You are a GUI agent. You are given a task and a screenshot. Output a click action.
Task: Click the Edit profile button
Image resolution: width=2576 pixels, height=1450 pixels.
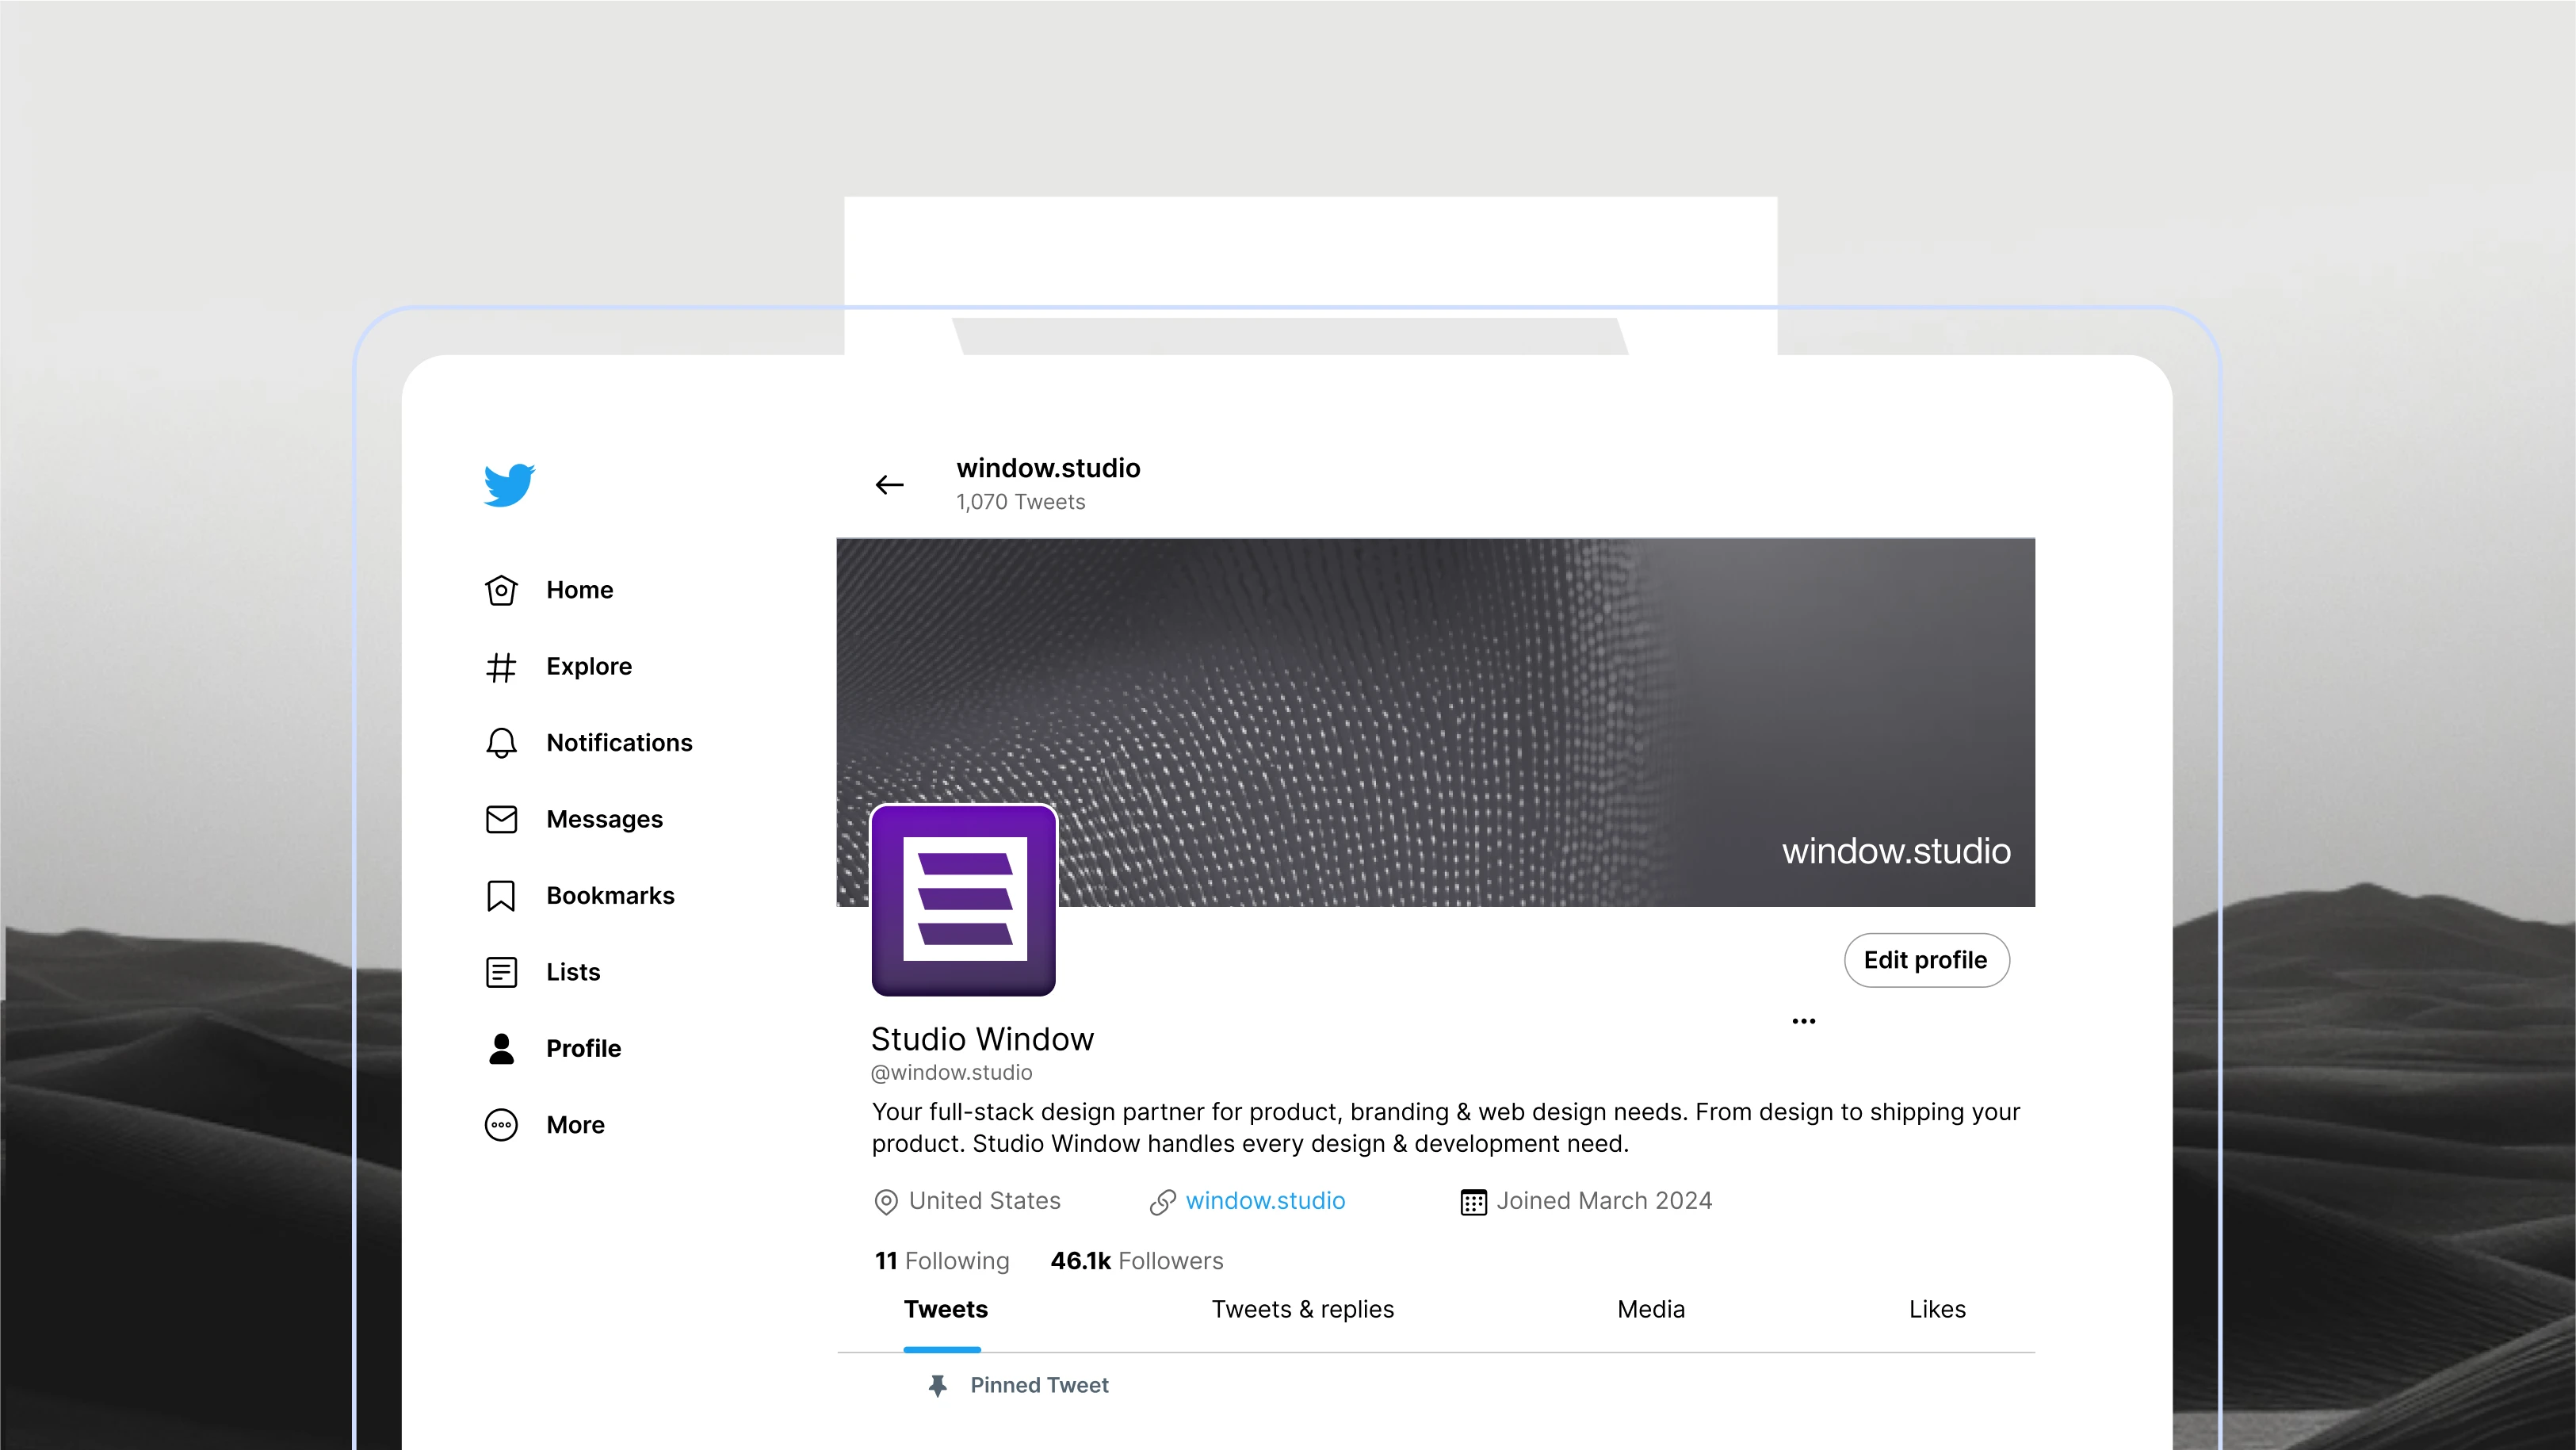(1926, 960)
